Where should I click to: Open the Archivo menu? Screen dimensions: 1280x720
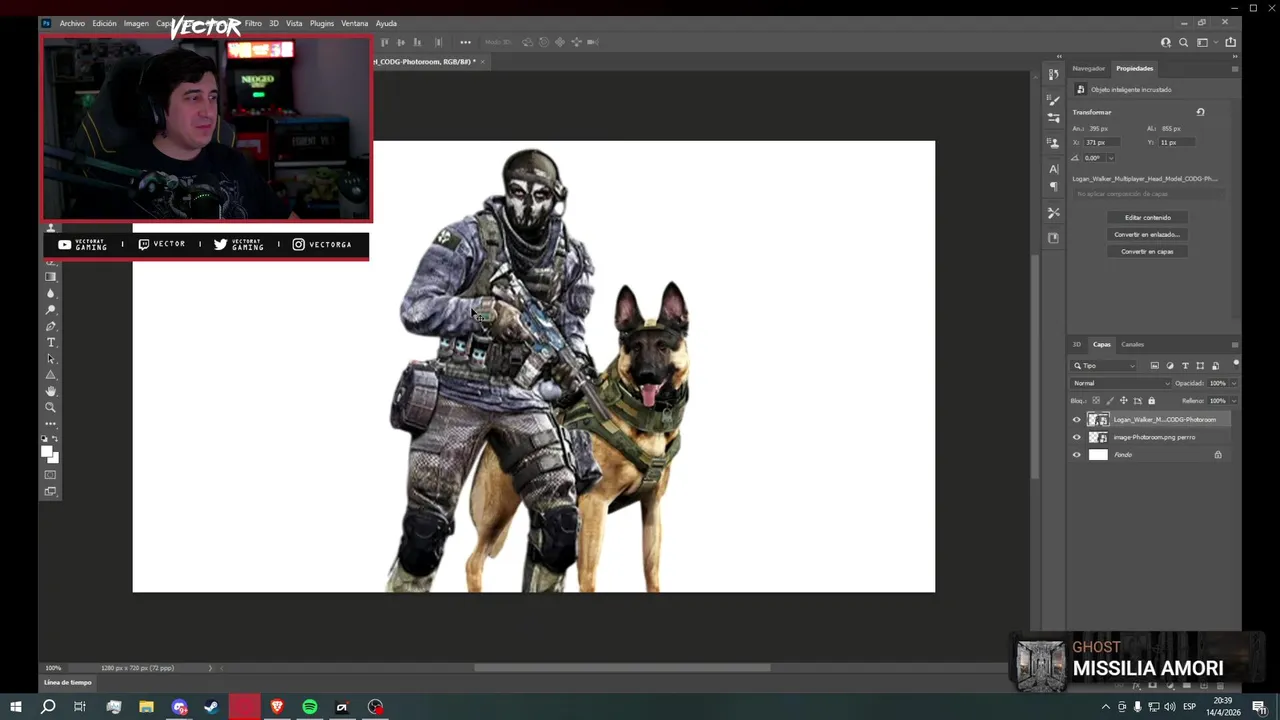(x=72, y=23)
